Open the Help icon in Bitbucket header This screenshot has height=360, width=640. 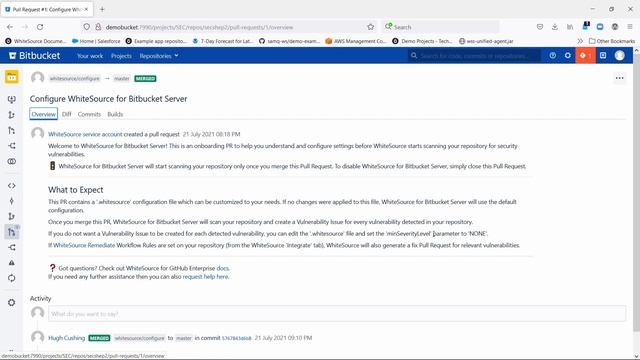(552, 56)
